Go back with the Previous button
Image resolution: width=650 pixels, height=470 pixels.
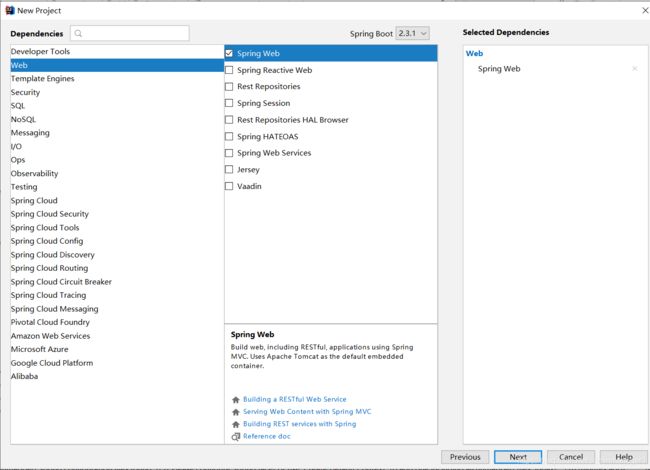click(x=465, y=456)
